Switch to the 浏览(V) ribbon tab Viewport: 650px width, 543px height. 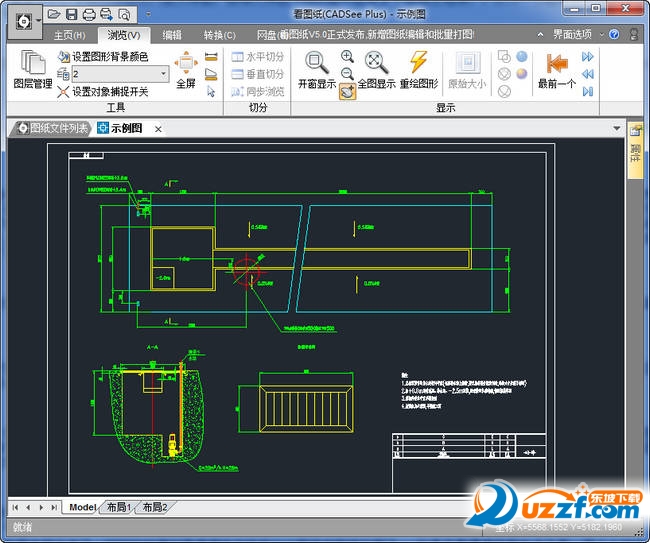(x=124, y=35)
